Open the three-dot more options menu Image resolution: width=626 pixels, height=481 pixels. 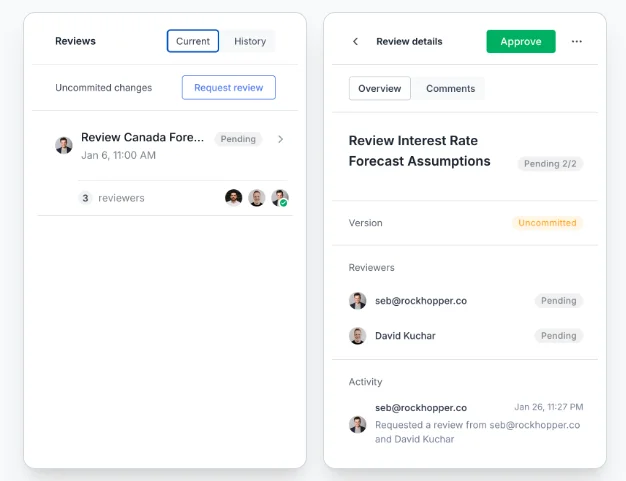point(577,42)
